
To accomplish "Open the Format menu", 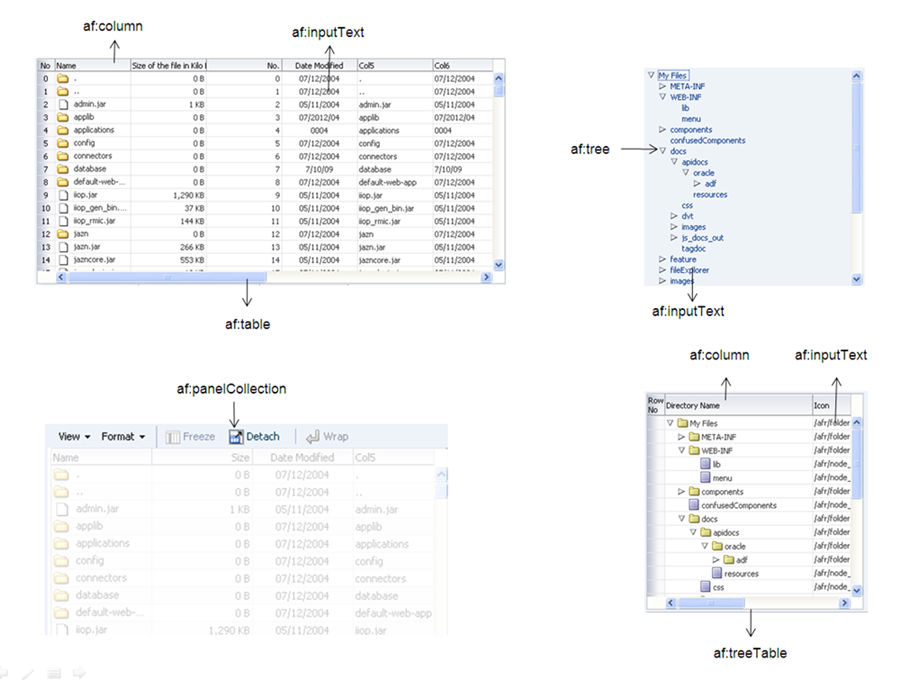I will pyautogui.click(x=123, y=437).
